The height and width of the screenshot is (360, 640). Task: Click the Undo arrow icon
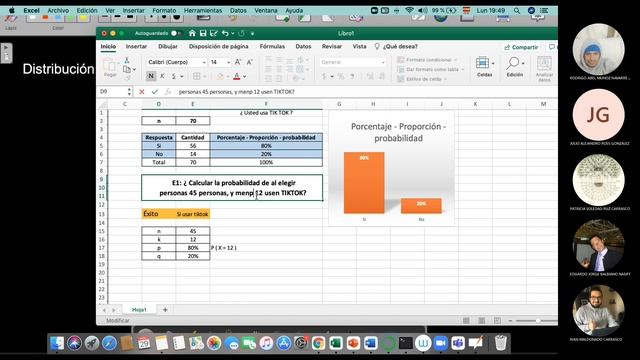click(x=225, y=33)
